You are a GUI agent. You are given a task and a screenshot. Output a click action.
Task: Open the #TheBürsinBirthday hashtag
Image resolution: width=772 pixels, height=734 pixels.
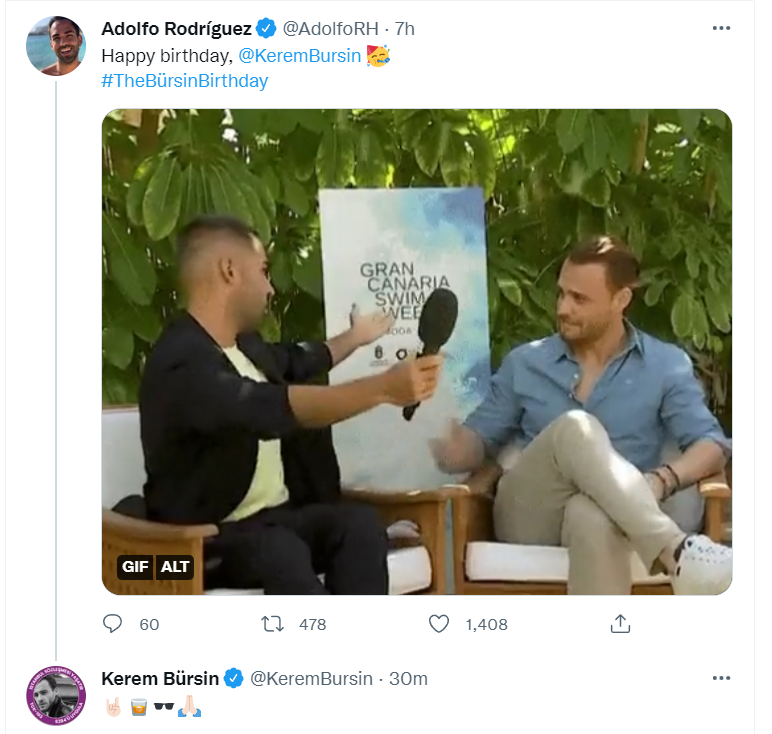[x=185, y=81]
